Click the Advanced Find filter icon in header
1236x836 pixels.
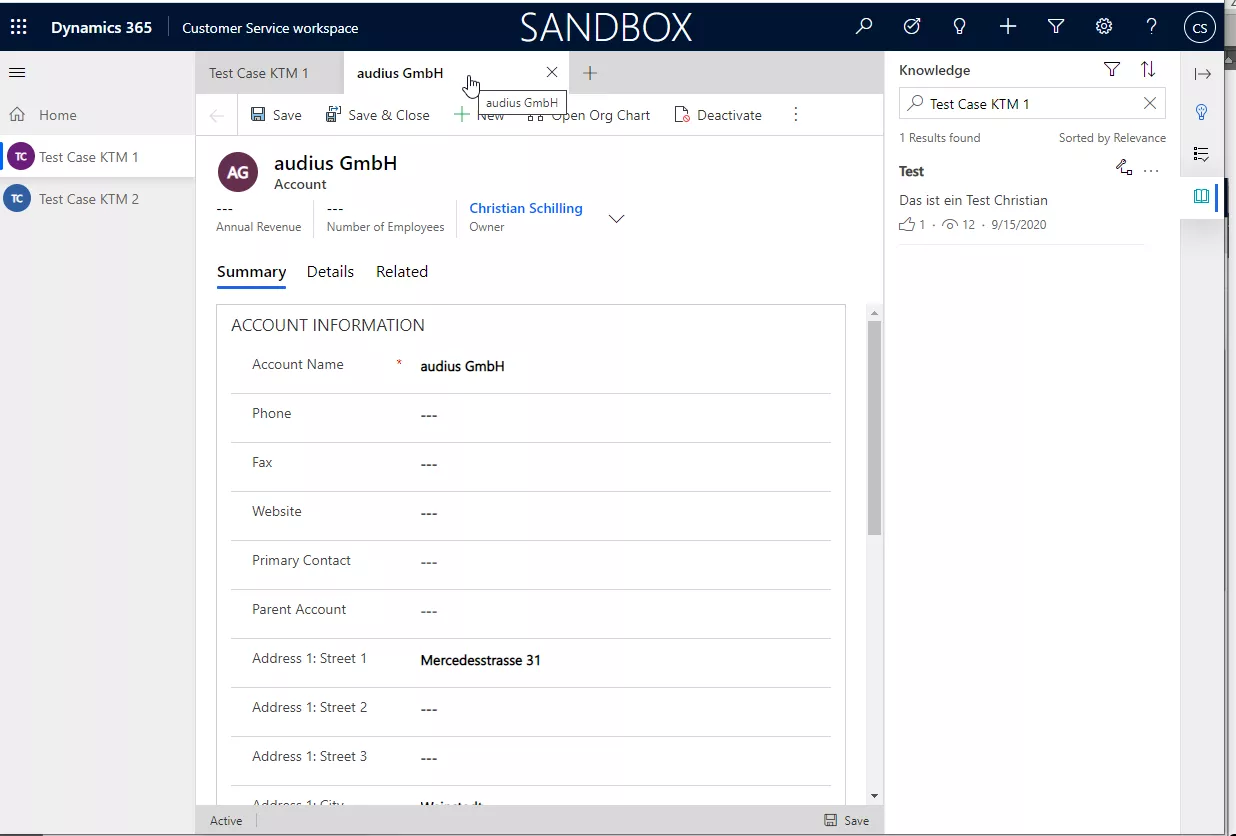pos(1056,27)
